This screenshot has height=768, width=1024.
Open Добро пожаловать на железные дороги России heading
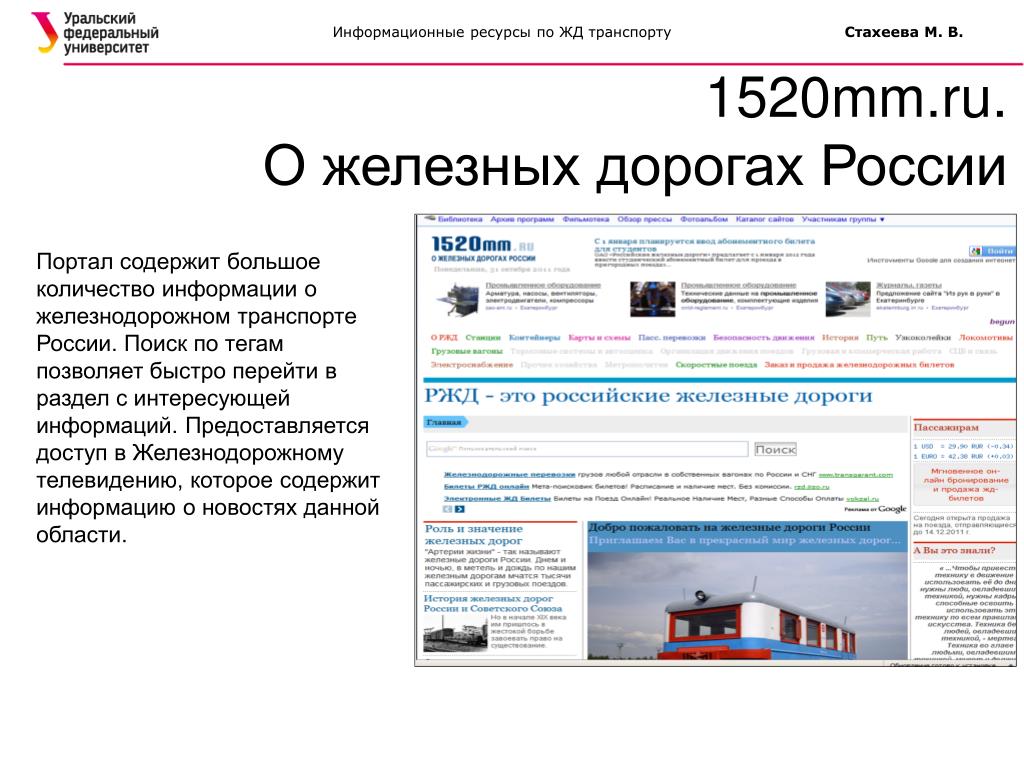pos(729,527)
